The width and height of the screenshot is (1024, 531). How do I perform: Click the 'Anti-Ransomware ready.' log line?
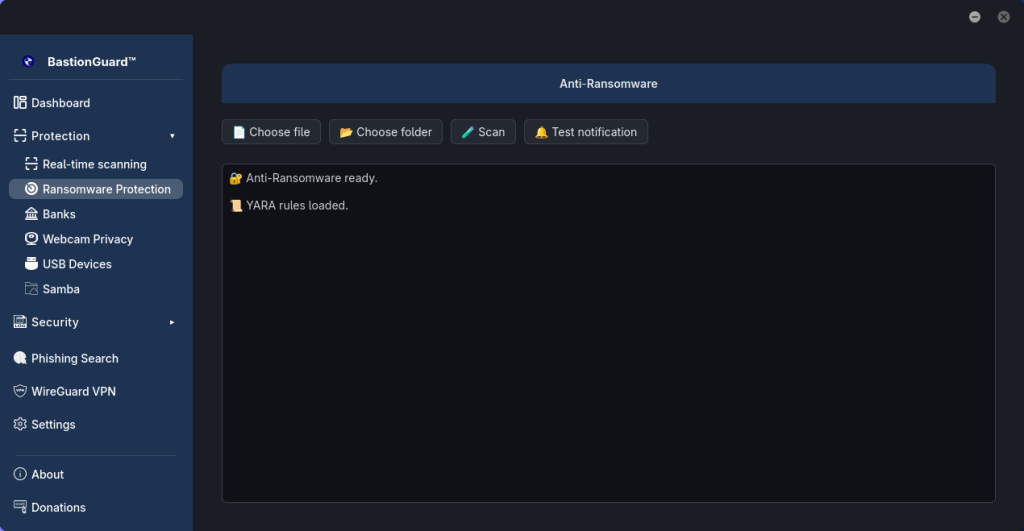(x=312, y=178)
